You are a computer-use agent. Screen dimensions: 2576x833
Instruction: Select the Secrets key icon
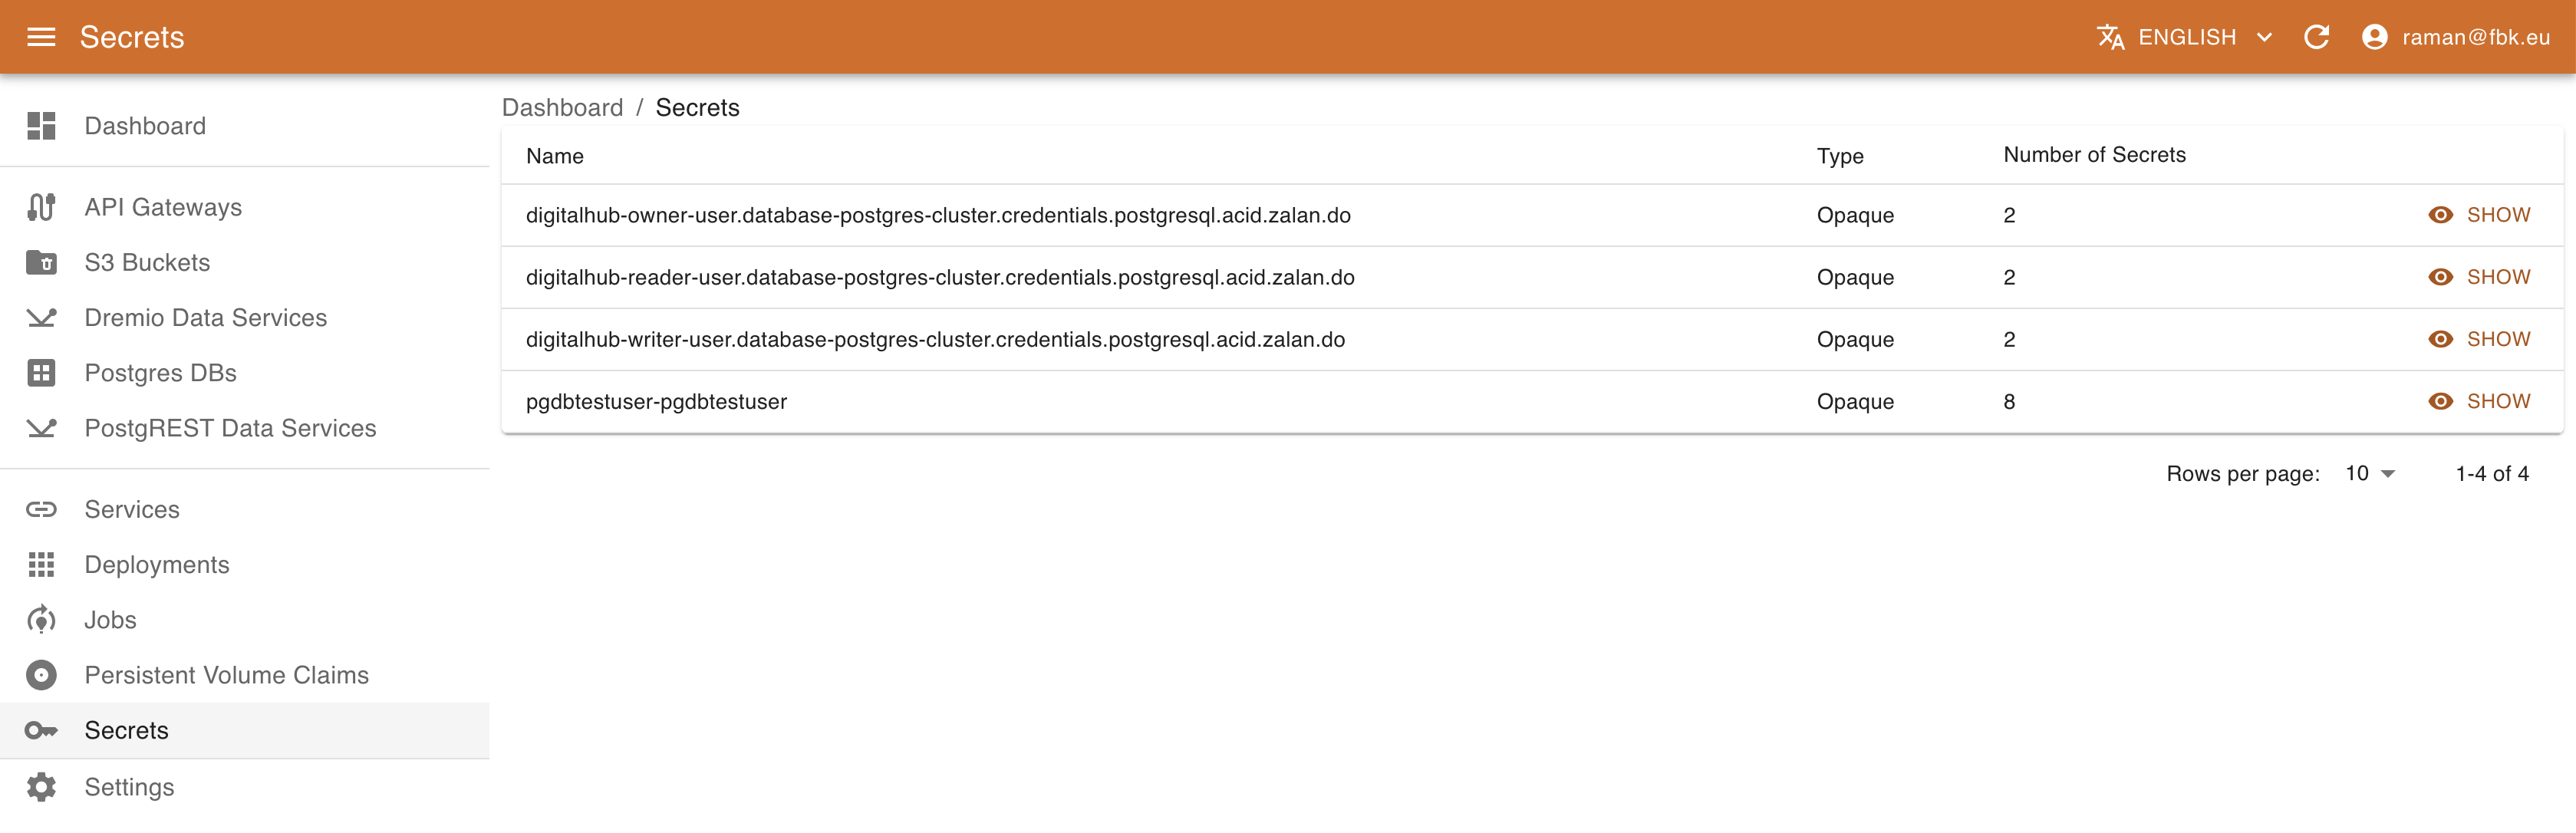41,730
